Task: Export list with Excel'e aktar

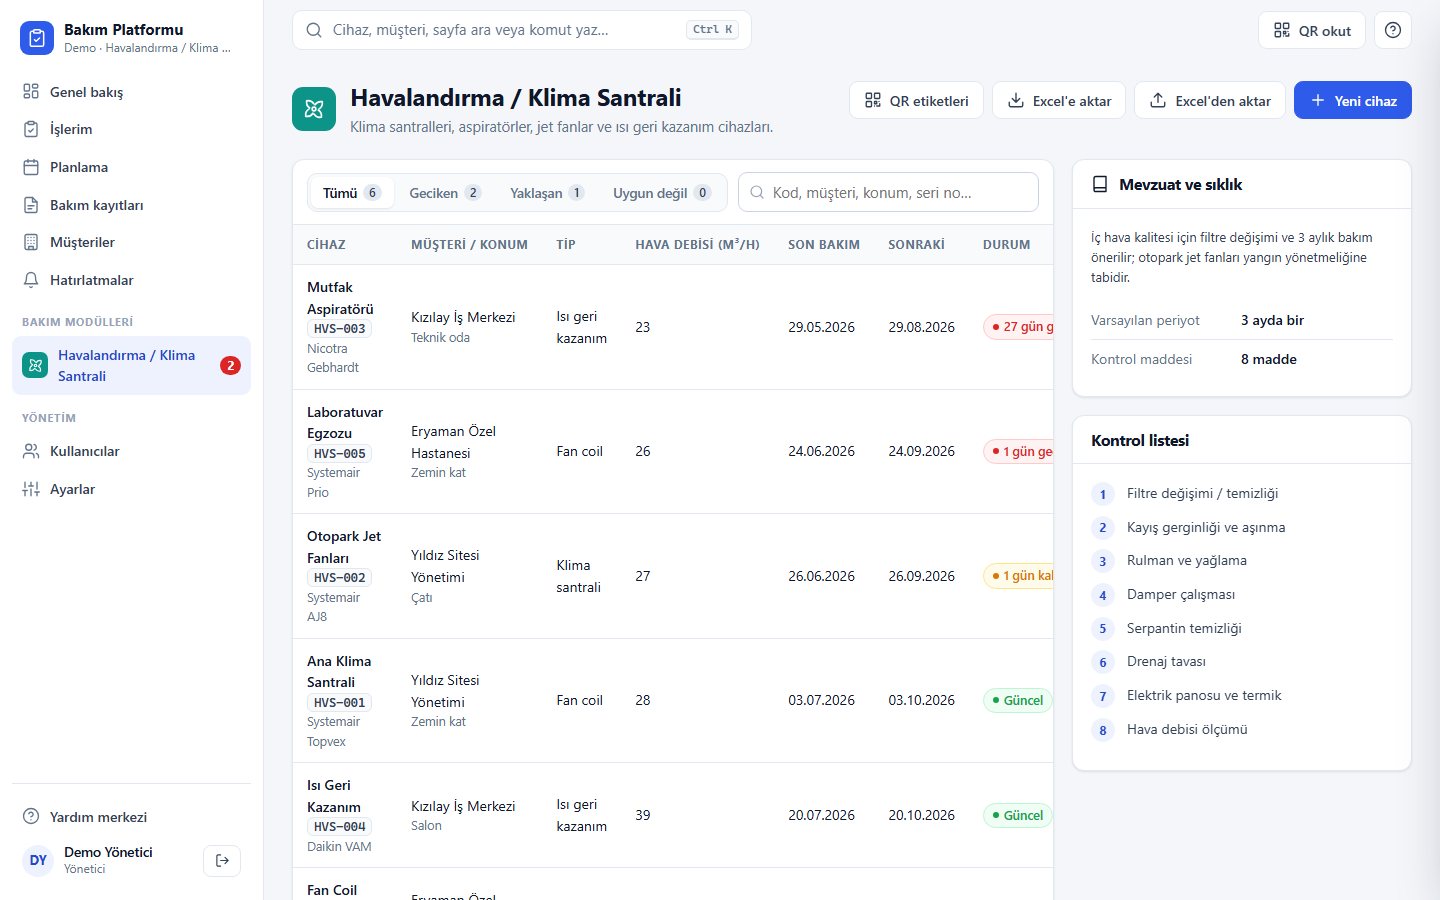Action: (1059, 100)
